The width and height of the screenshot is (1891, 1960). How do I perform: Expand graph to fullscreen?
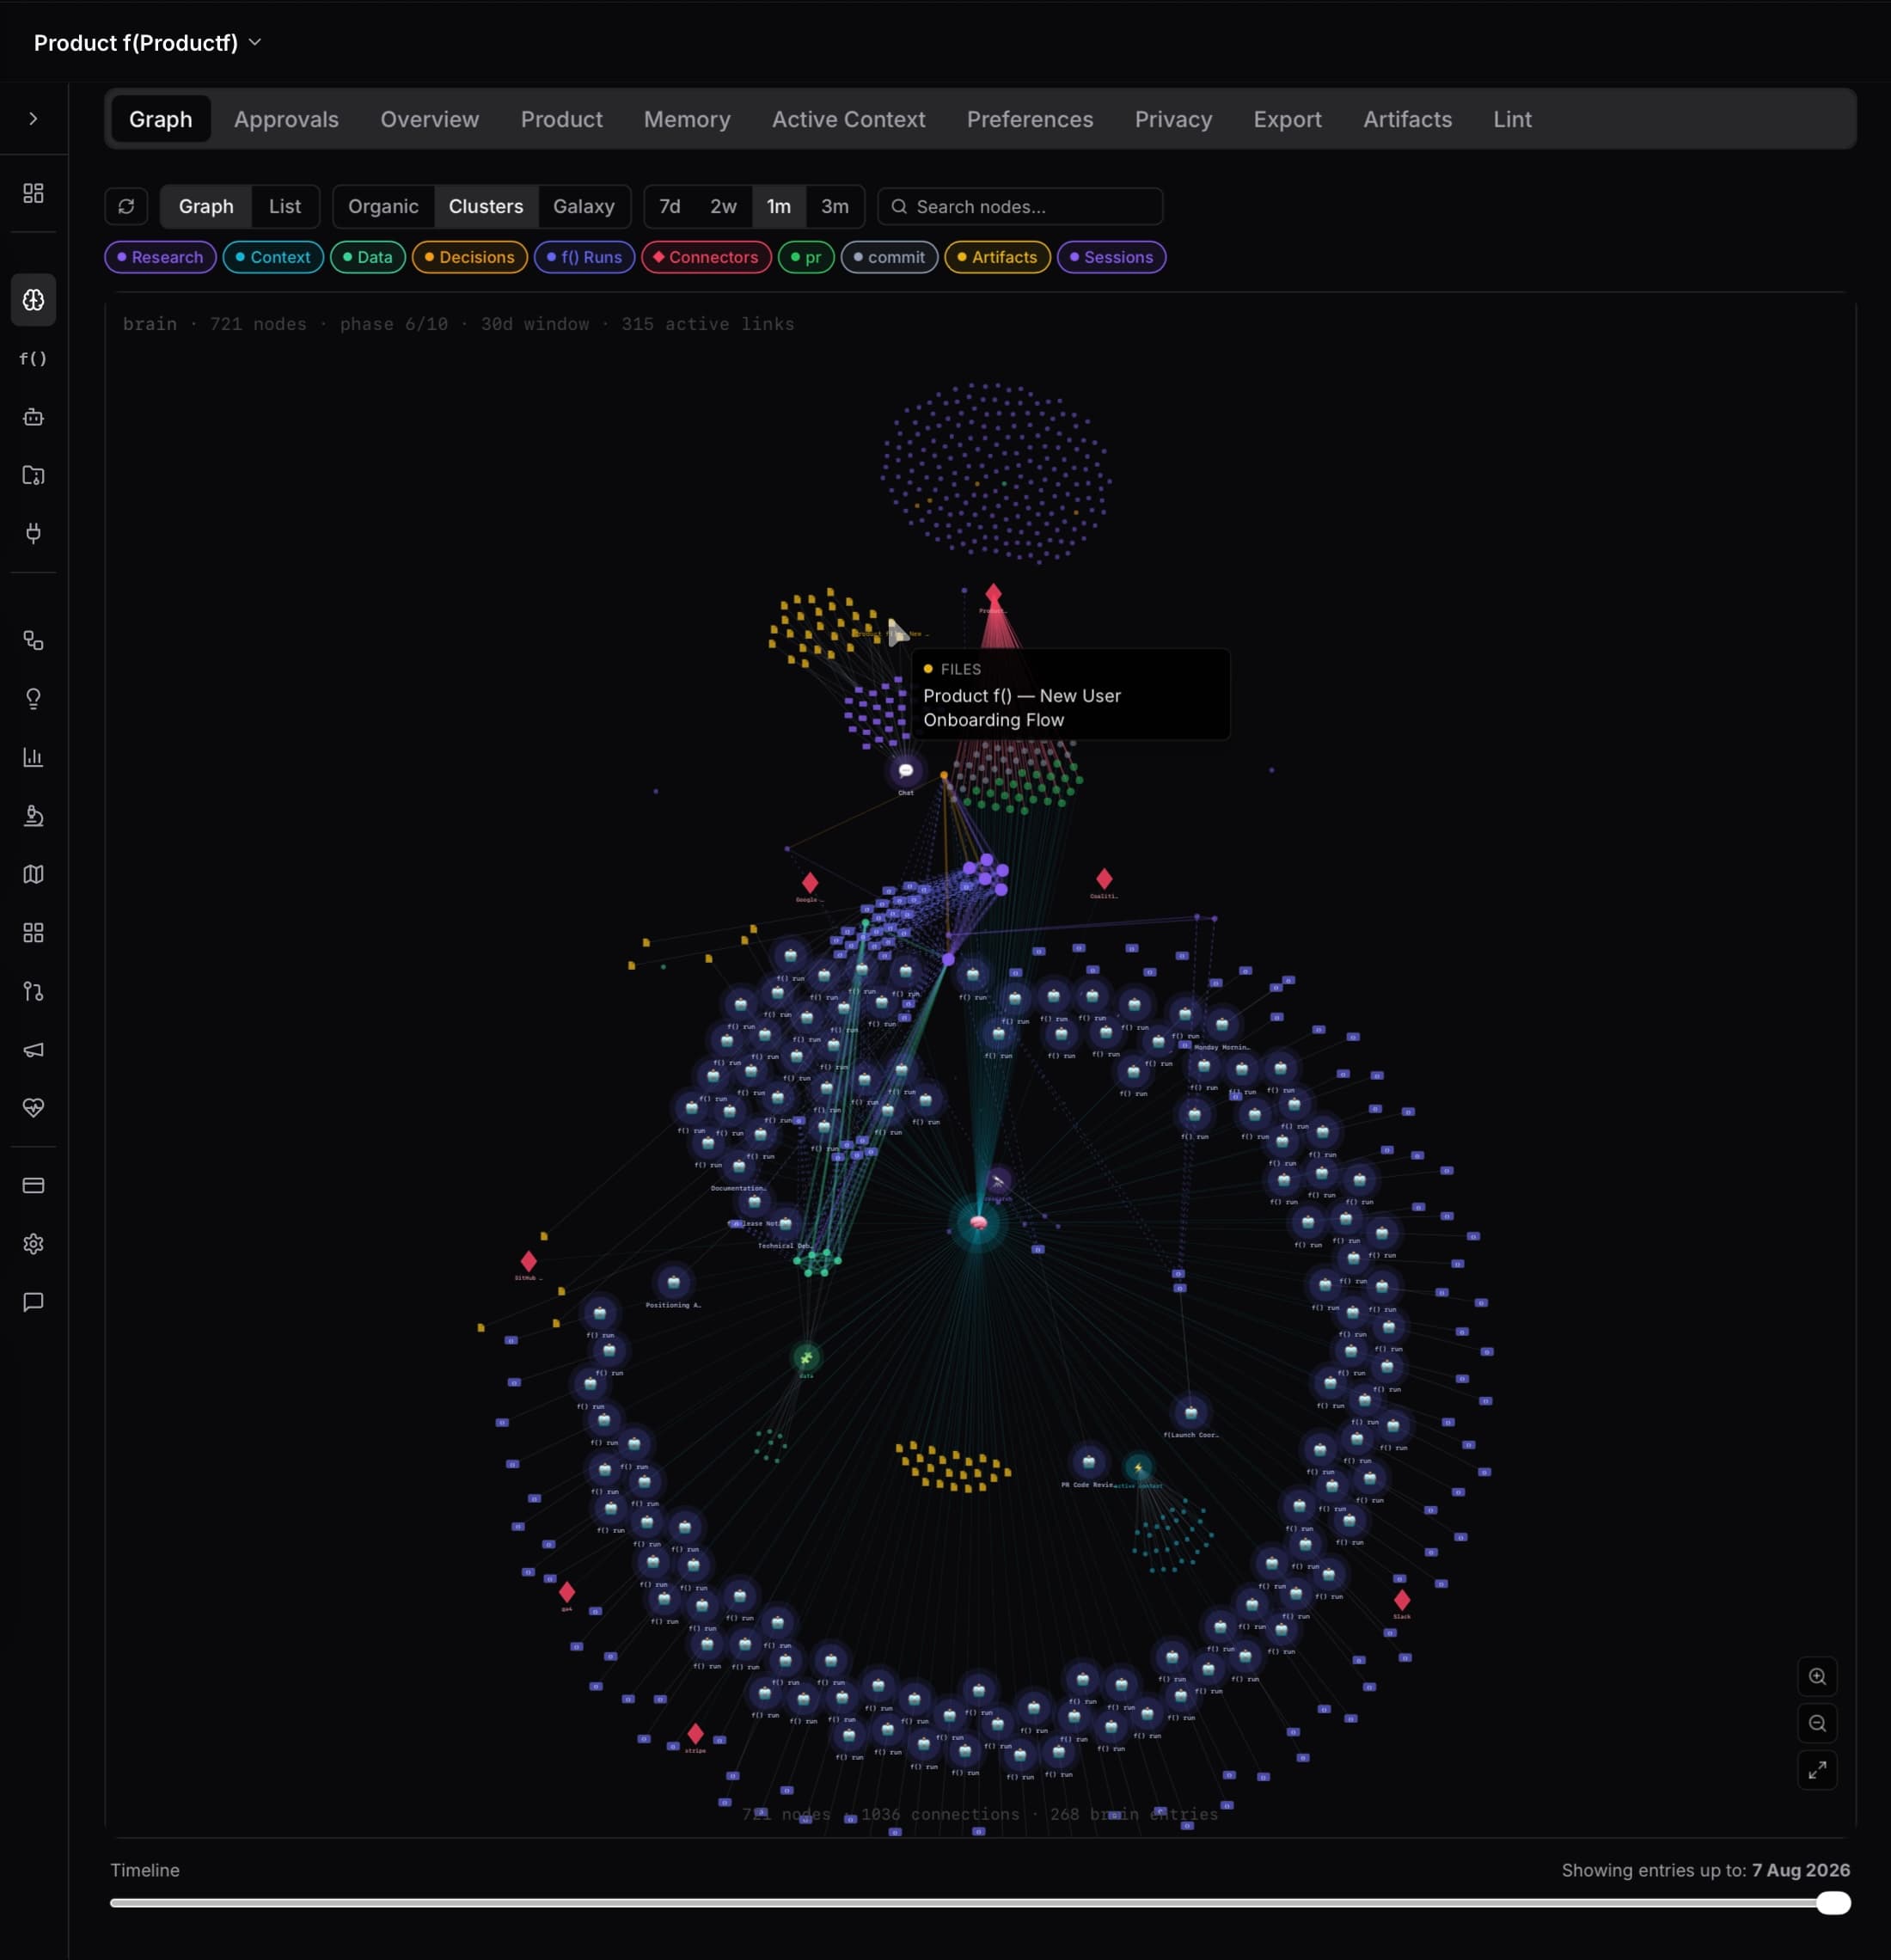(1817, 1770)
